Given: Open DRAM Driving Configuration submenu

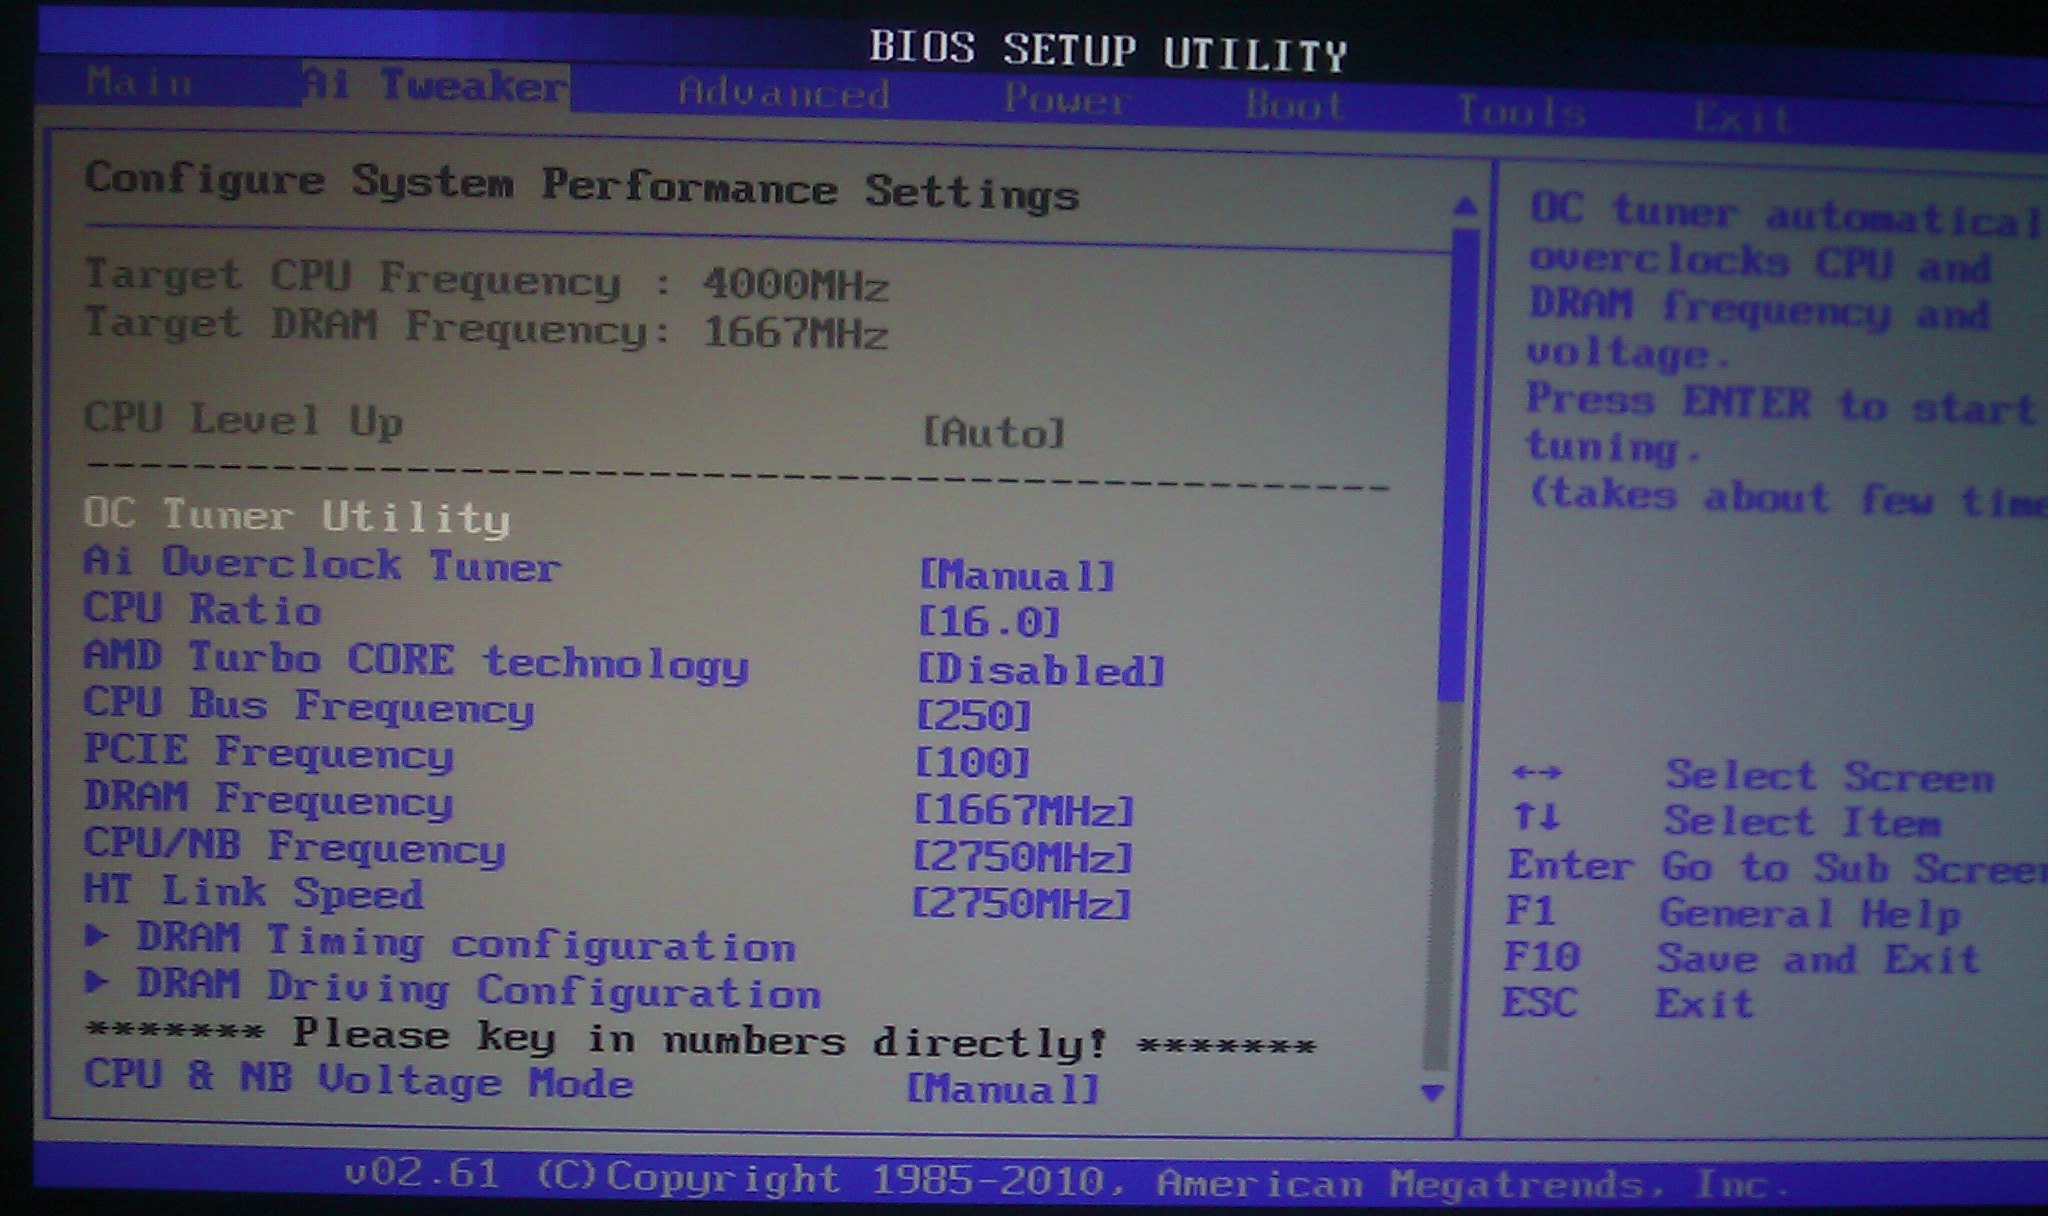Looking at the screenshot, I should click(478, 989).
